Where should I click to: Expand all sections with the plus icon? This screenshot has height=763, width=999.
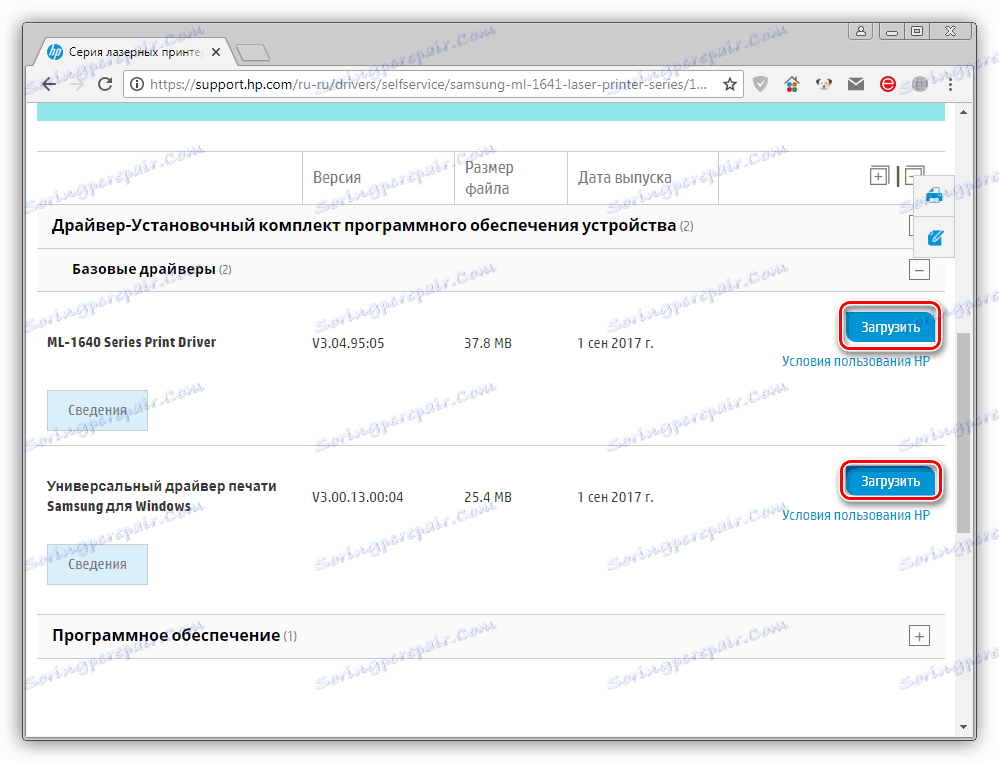[x=878, y=175]
